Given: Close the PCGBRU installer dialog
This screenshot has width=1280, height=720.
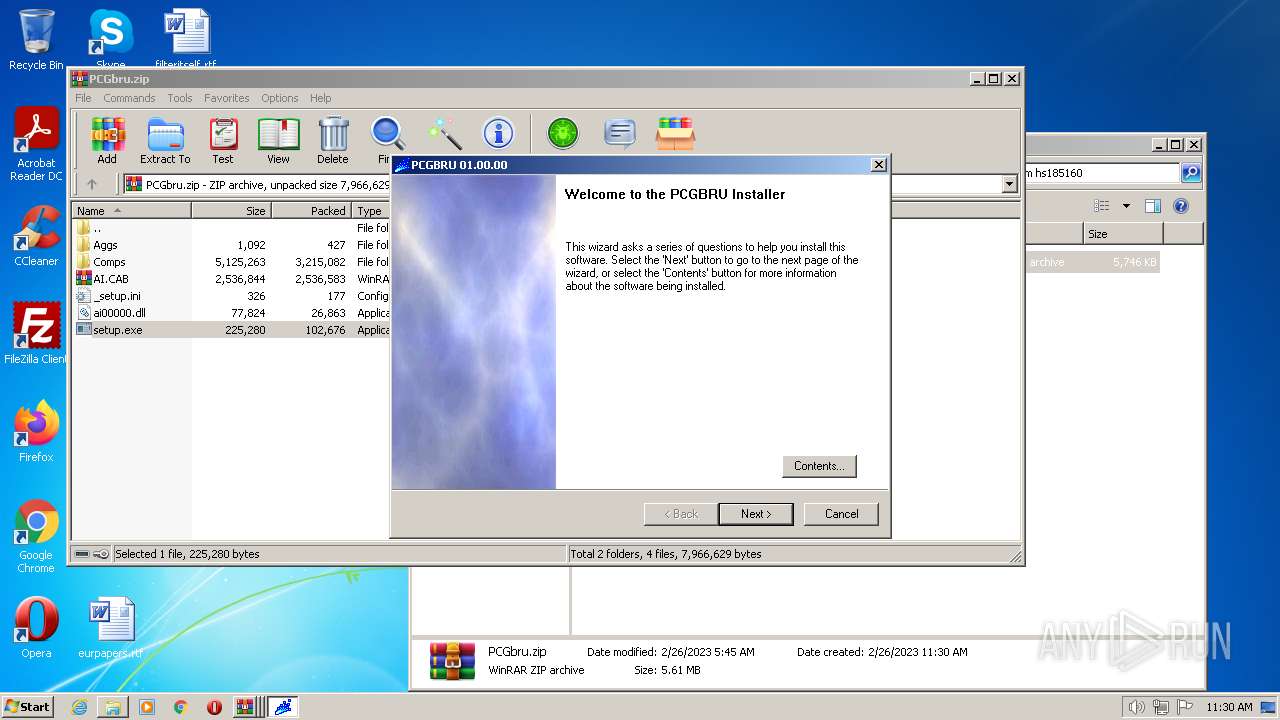Looking at the screenshot, I should point(878,165).
